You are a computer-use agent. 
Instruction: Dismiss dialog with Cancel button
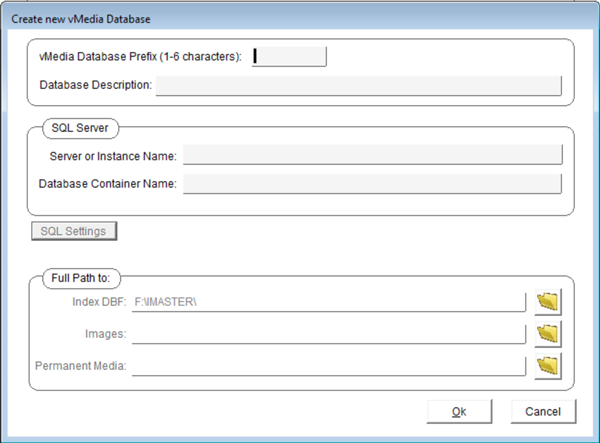click(x=543, y=412)
